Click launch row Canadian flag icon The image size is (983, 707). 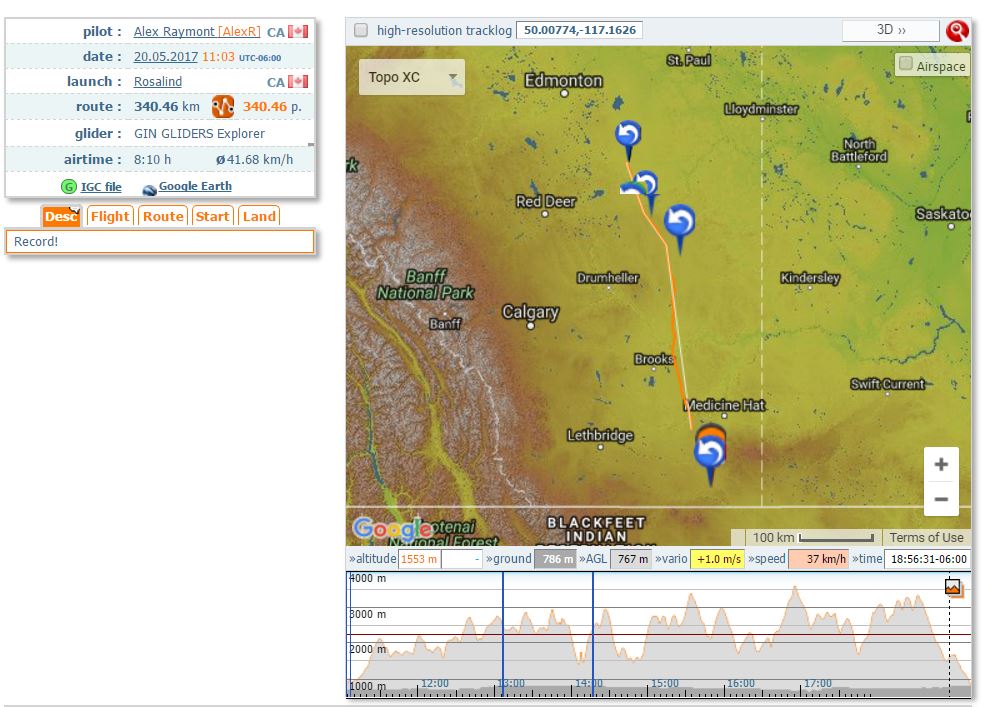tap(298, 81)
